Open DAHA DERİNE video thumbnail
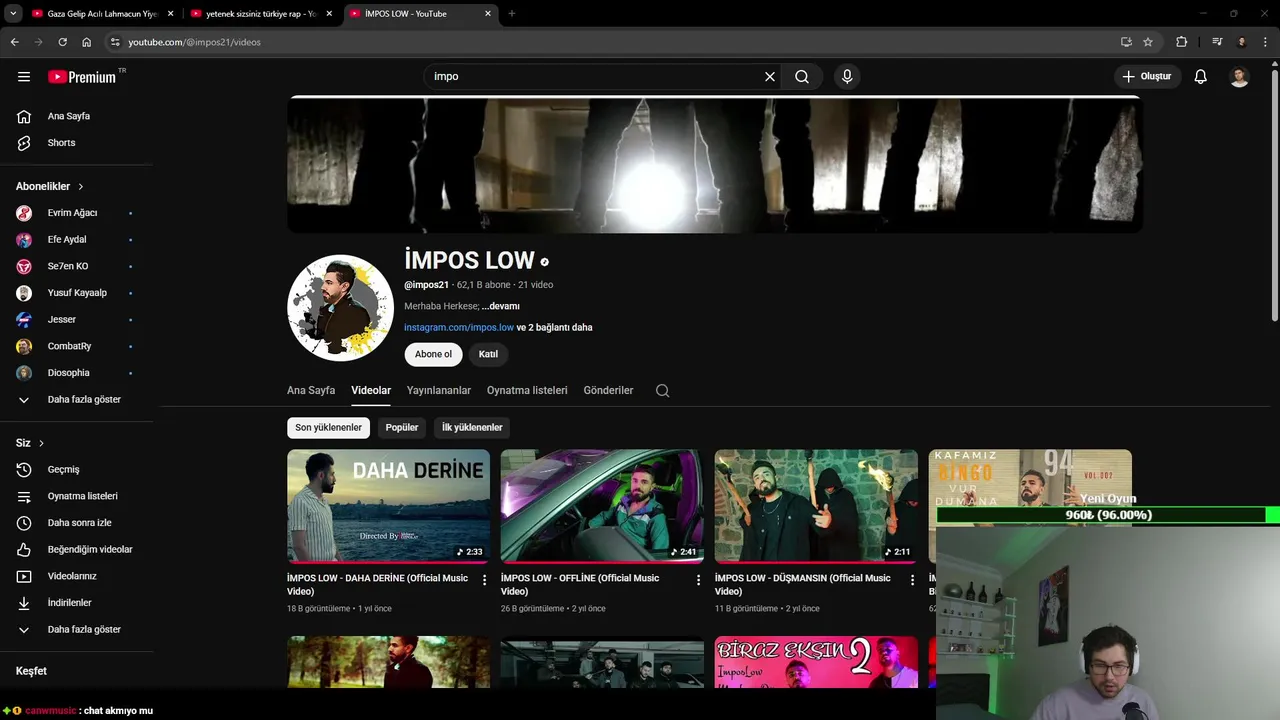Image resolution: width=1280 pixels, height=720 pixels. click(x=388, y=506)
